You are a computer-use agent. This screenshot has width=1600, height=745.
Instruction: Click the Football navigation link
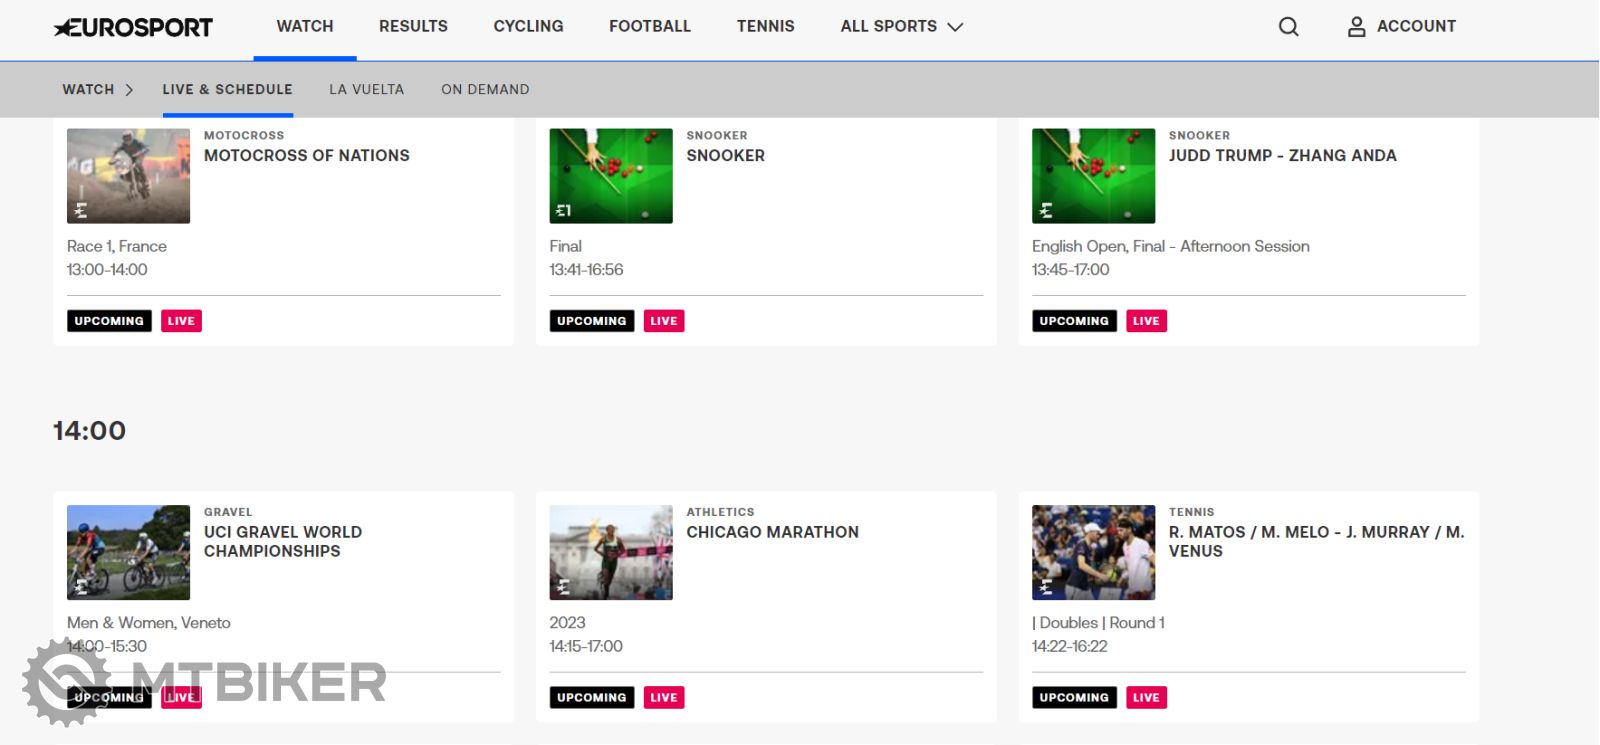click(x=649, y=27)
